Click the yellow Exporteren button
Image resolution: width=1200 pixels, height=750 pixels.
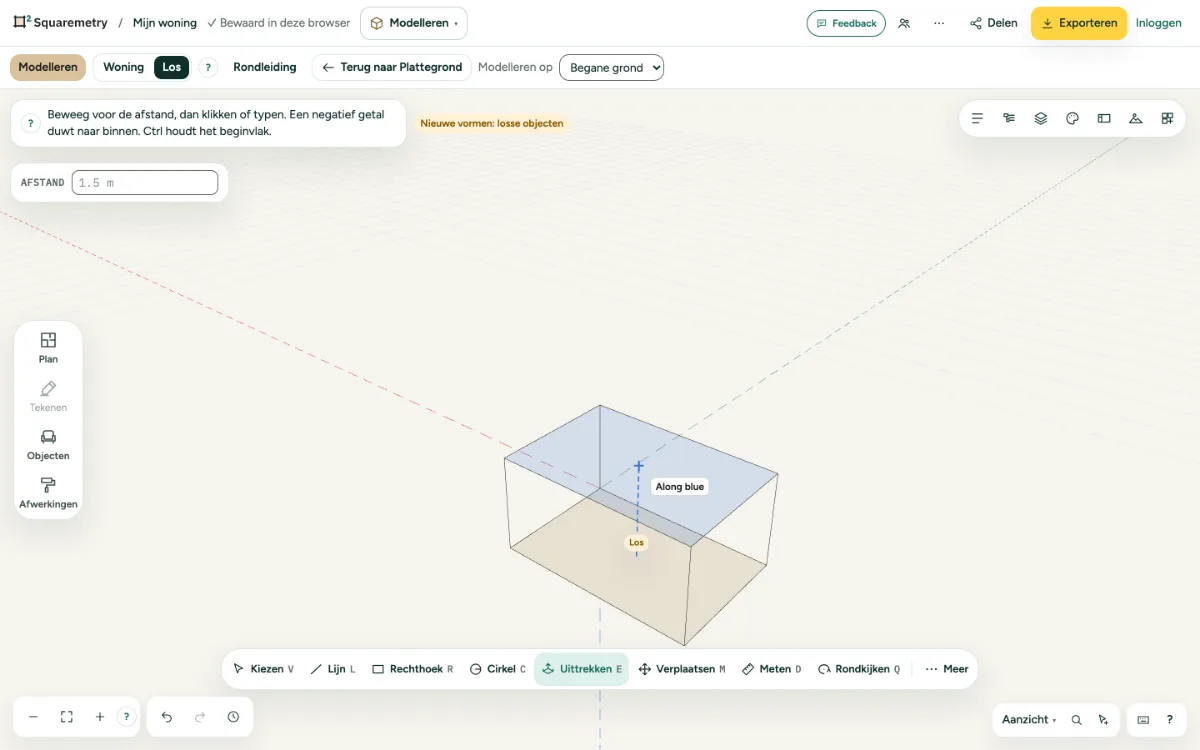1079,23
